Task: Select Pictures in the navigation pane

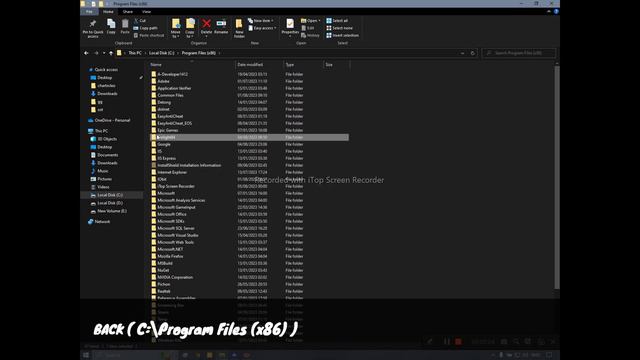Action: click(x=104, y=179)
